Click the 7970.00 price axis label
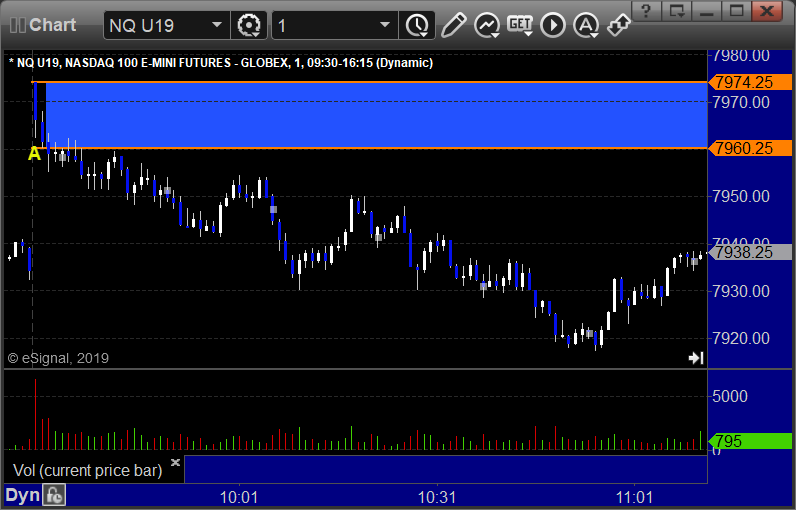This screenshot has height=510, width=796. point(741,103)
